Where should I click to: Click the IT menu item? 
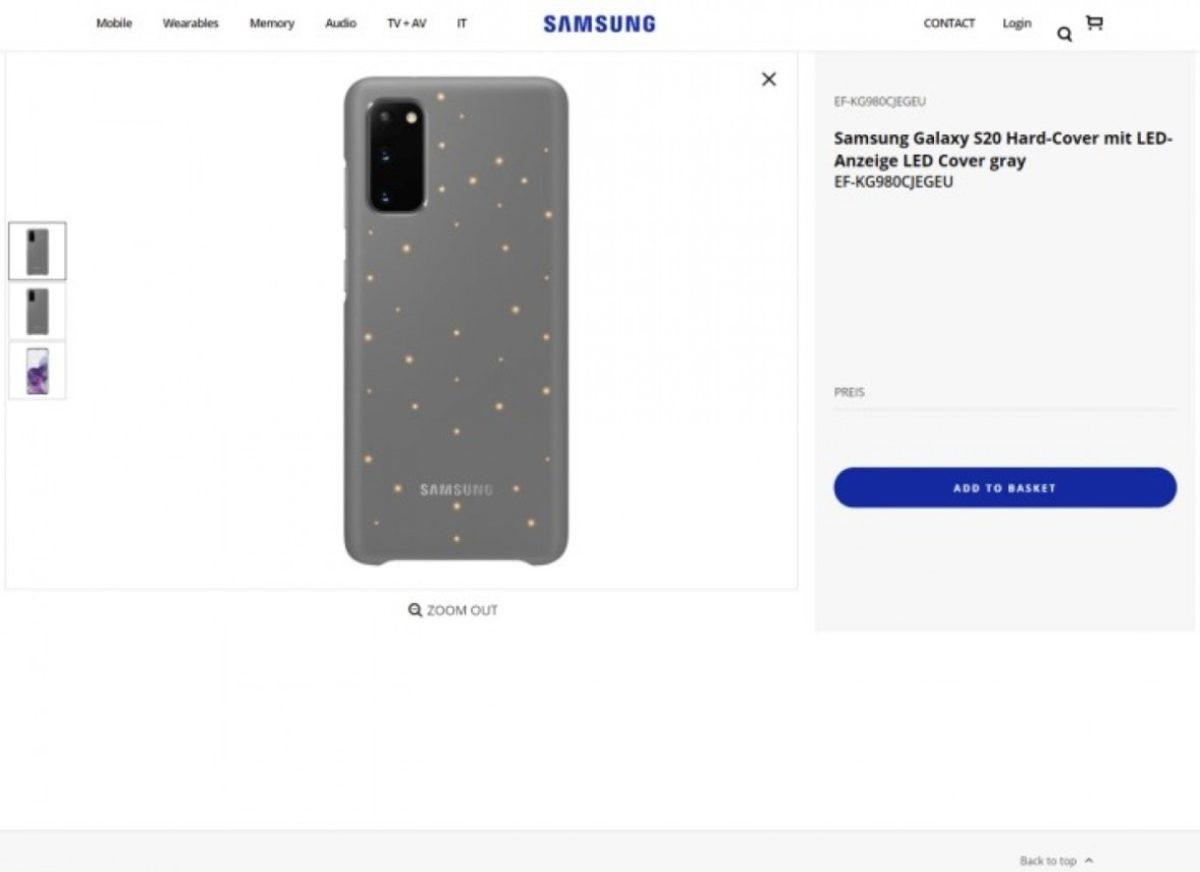(462, 23)
